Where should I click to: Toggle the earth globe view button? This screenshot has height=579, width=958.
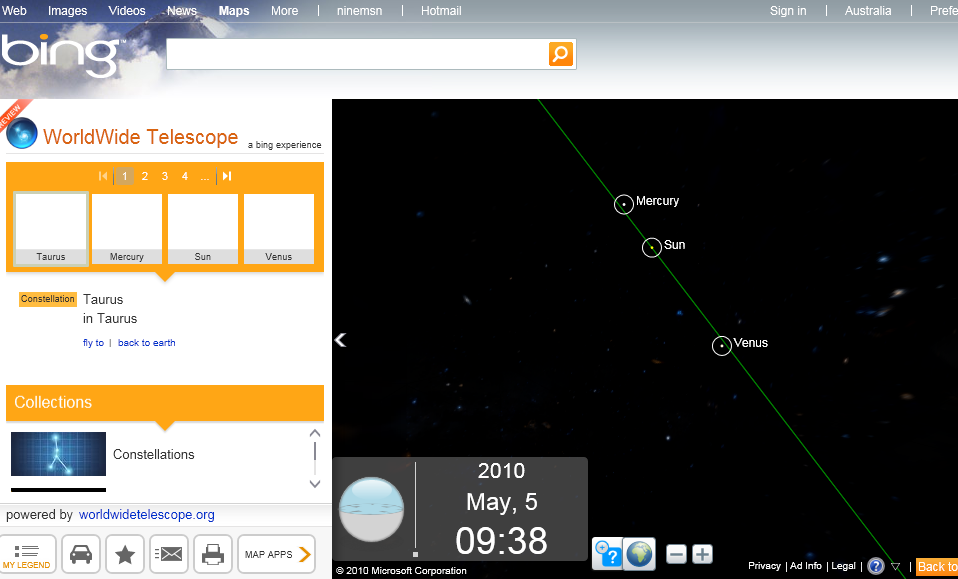[640, 553]
